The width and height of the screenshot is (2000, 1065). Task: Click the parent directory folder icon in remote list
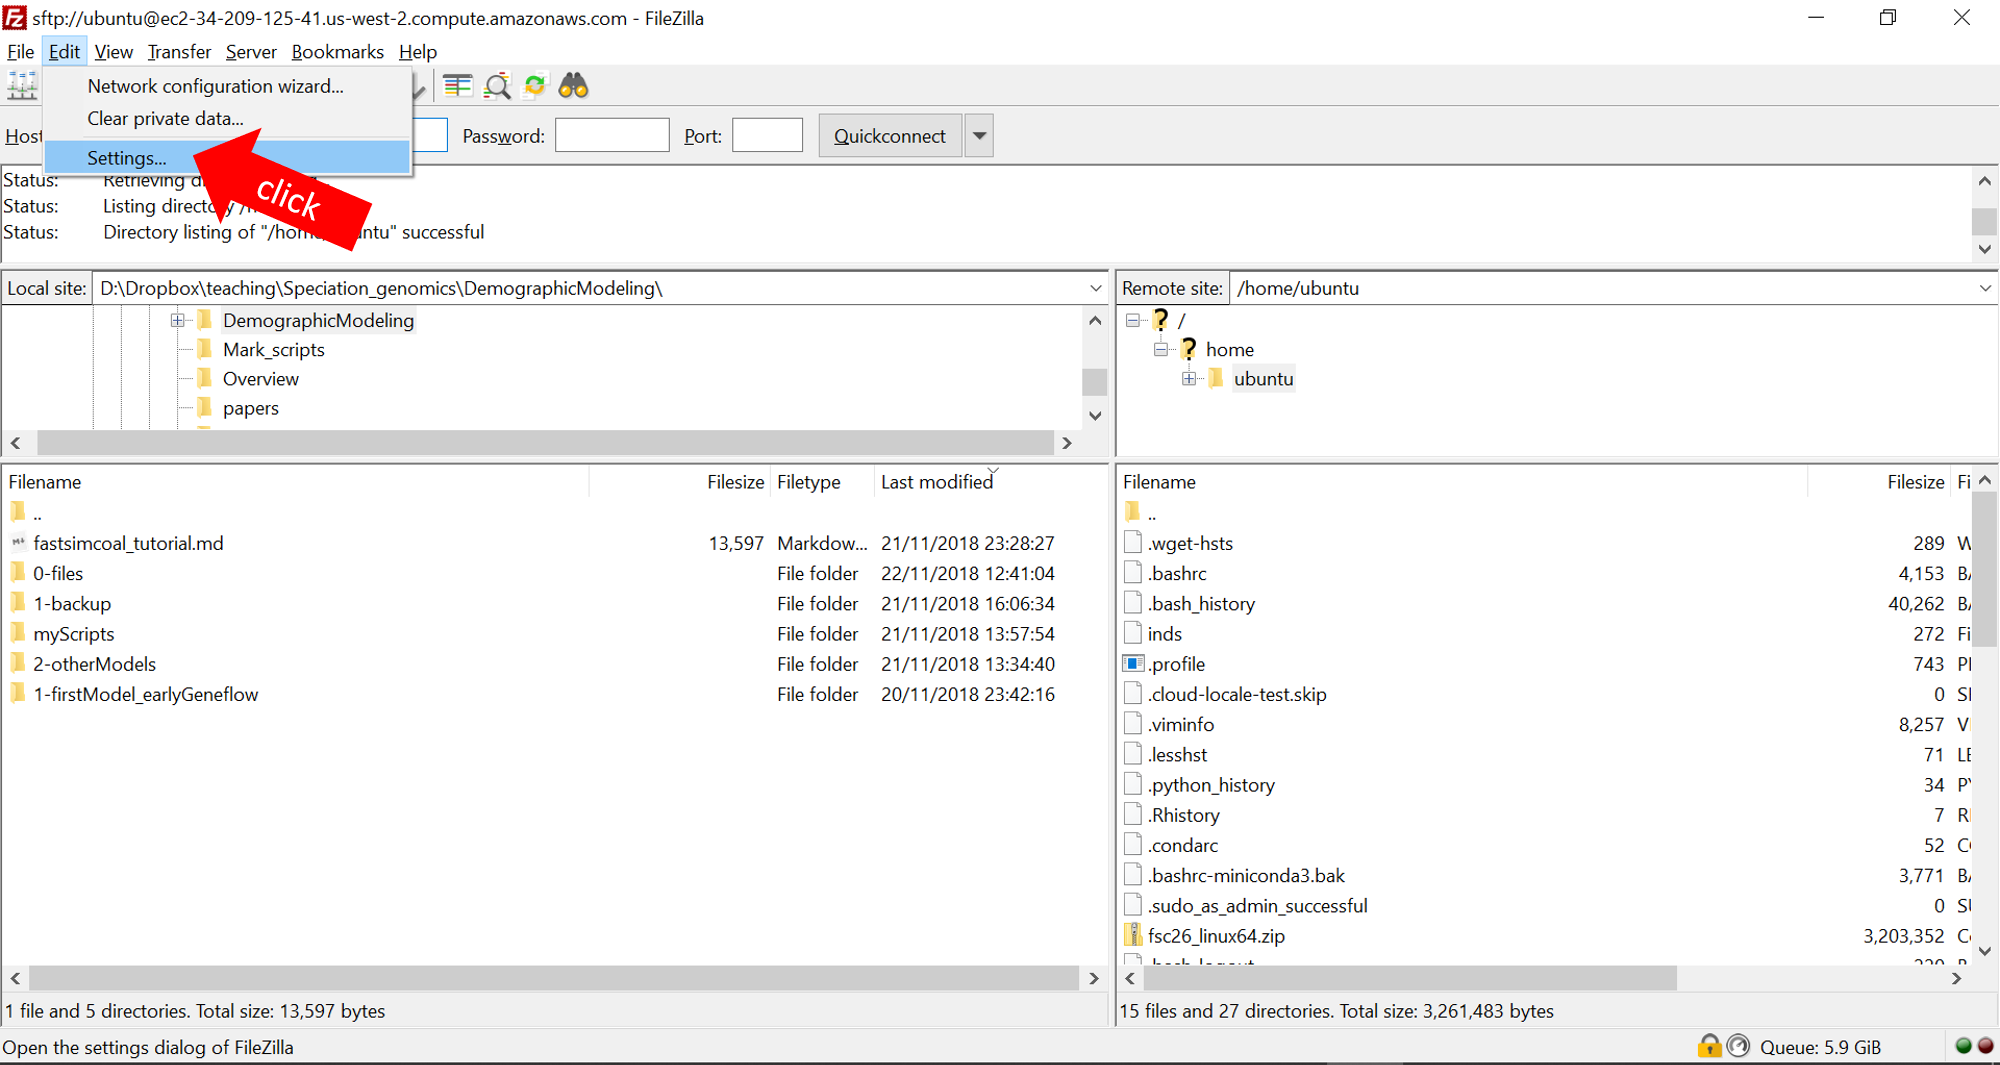pyautogui.click(x=1133, y=512)
